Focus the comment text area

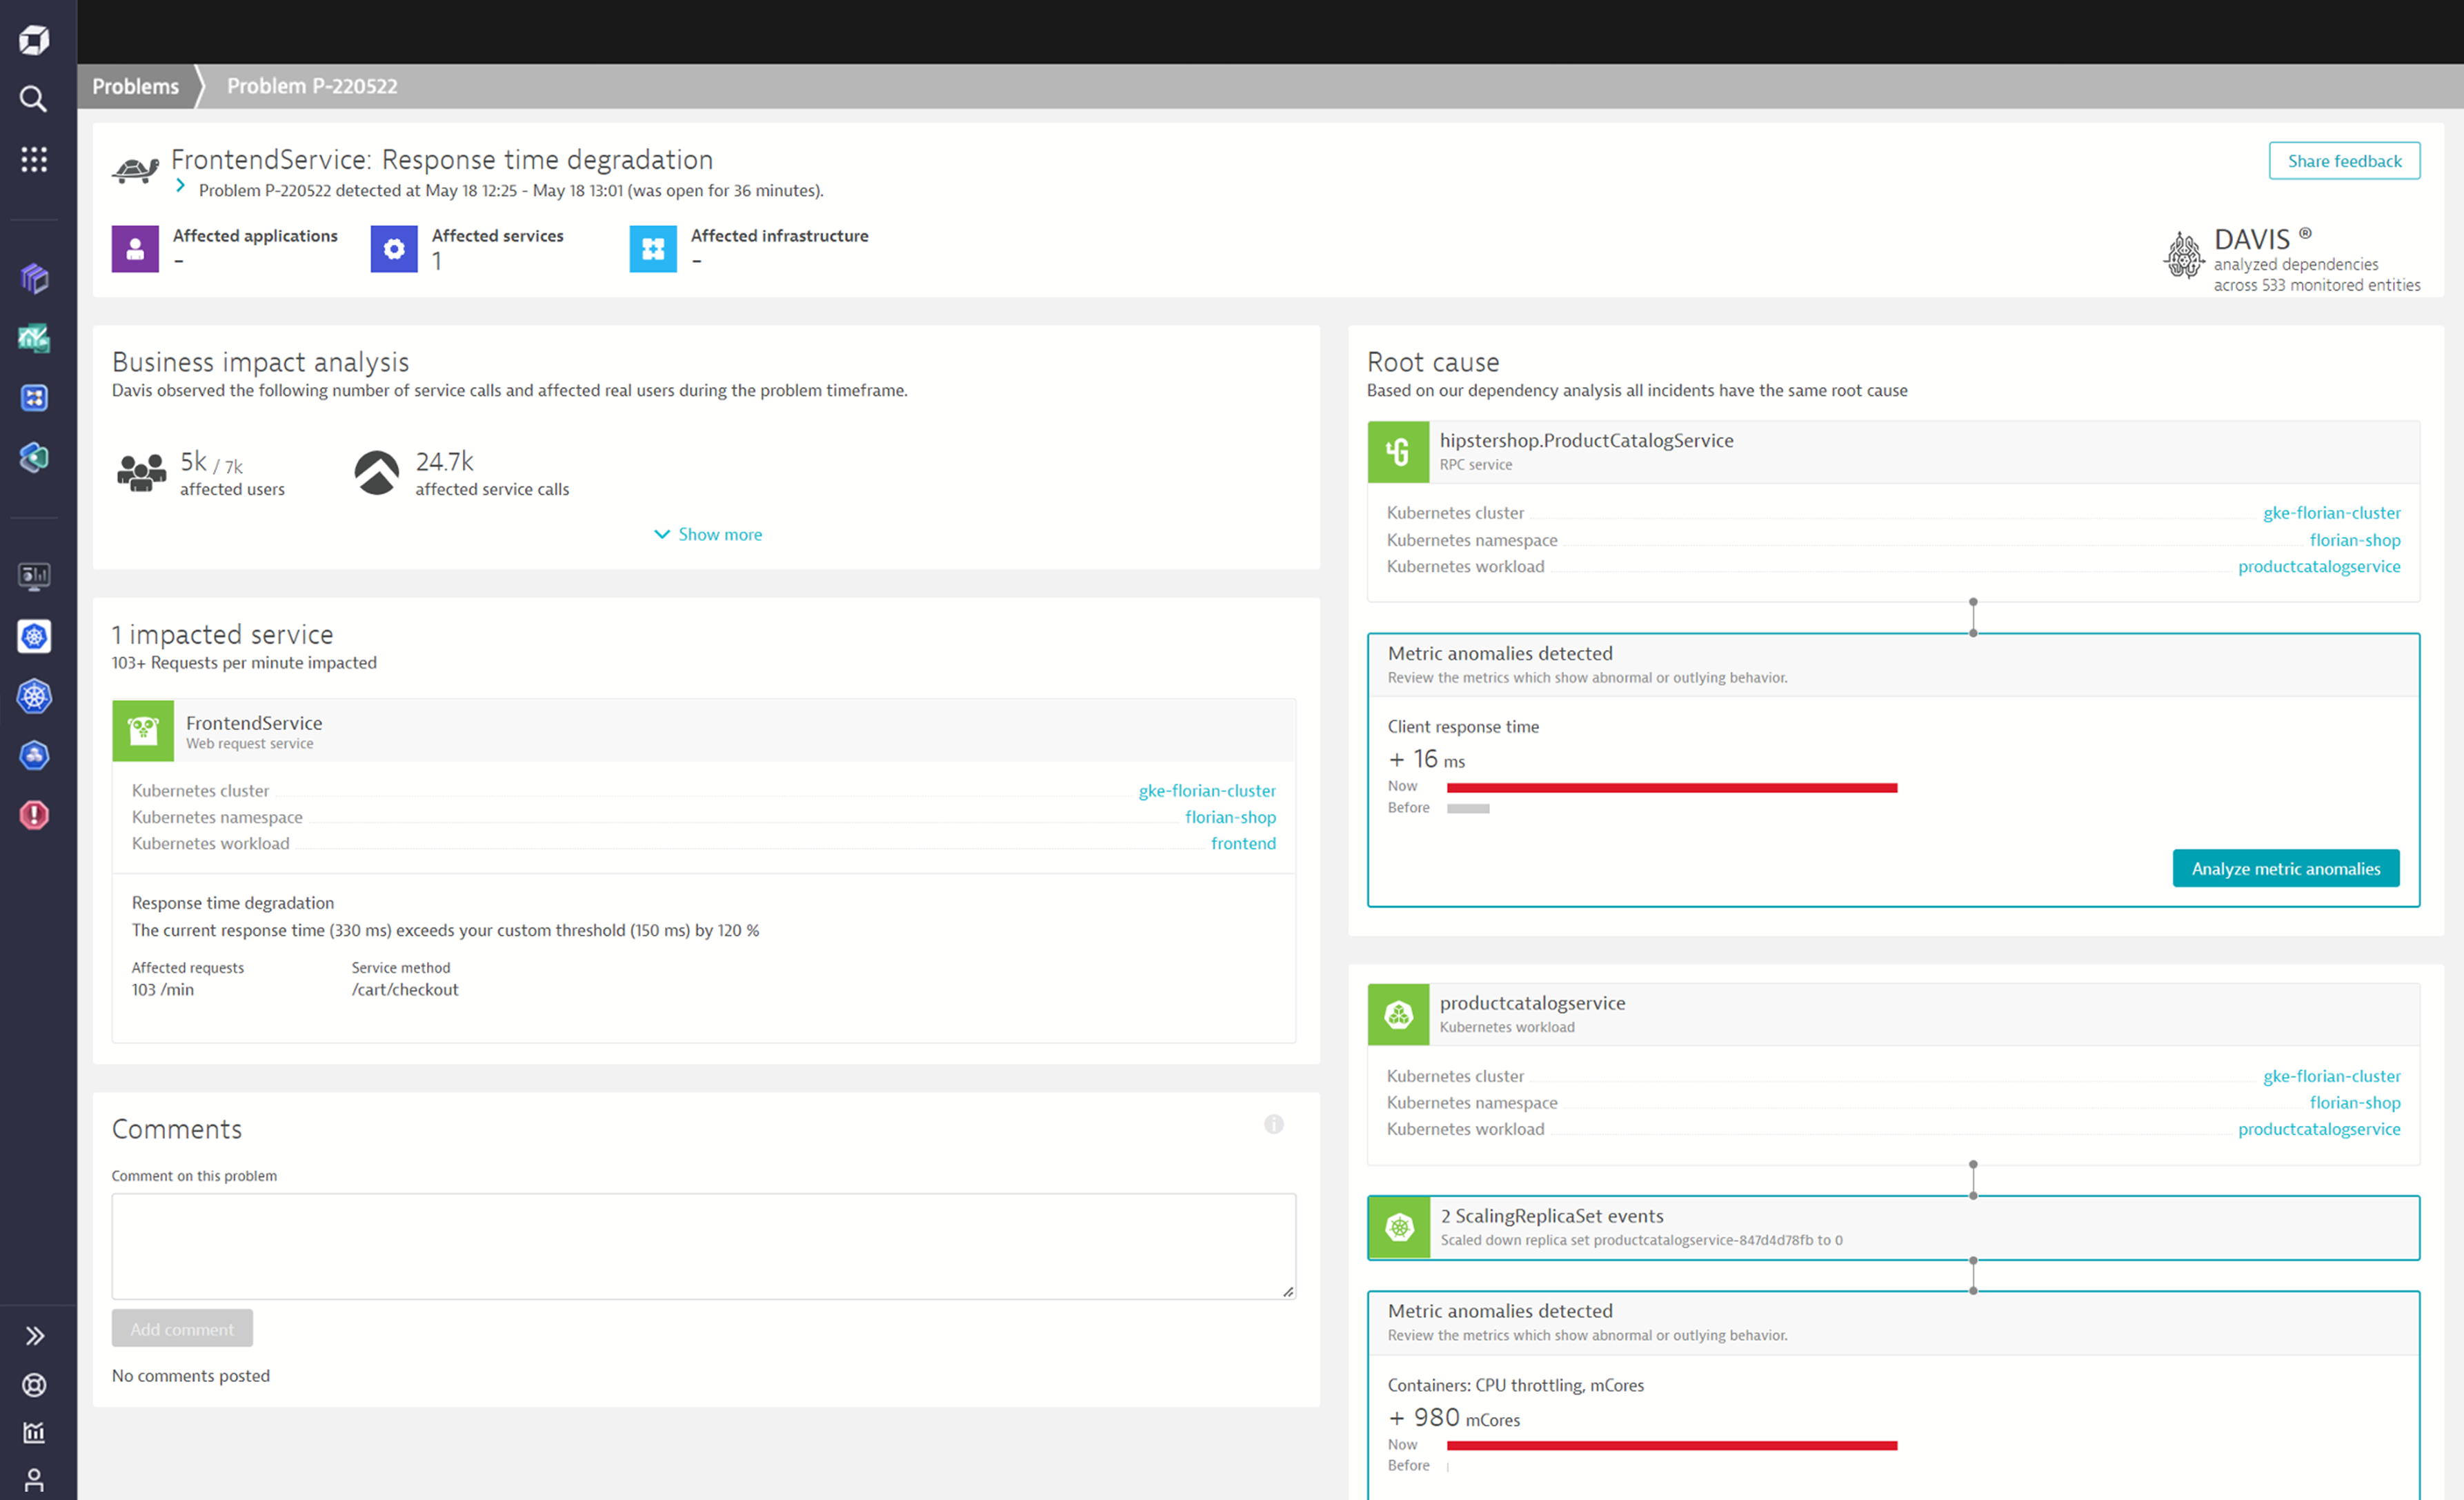(704, 1246)
